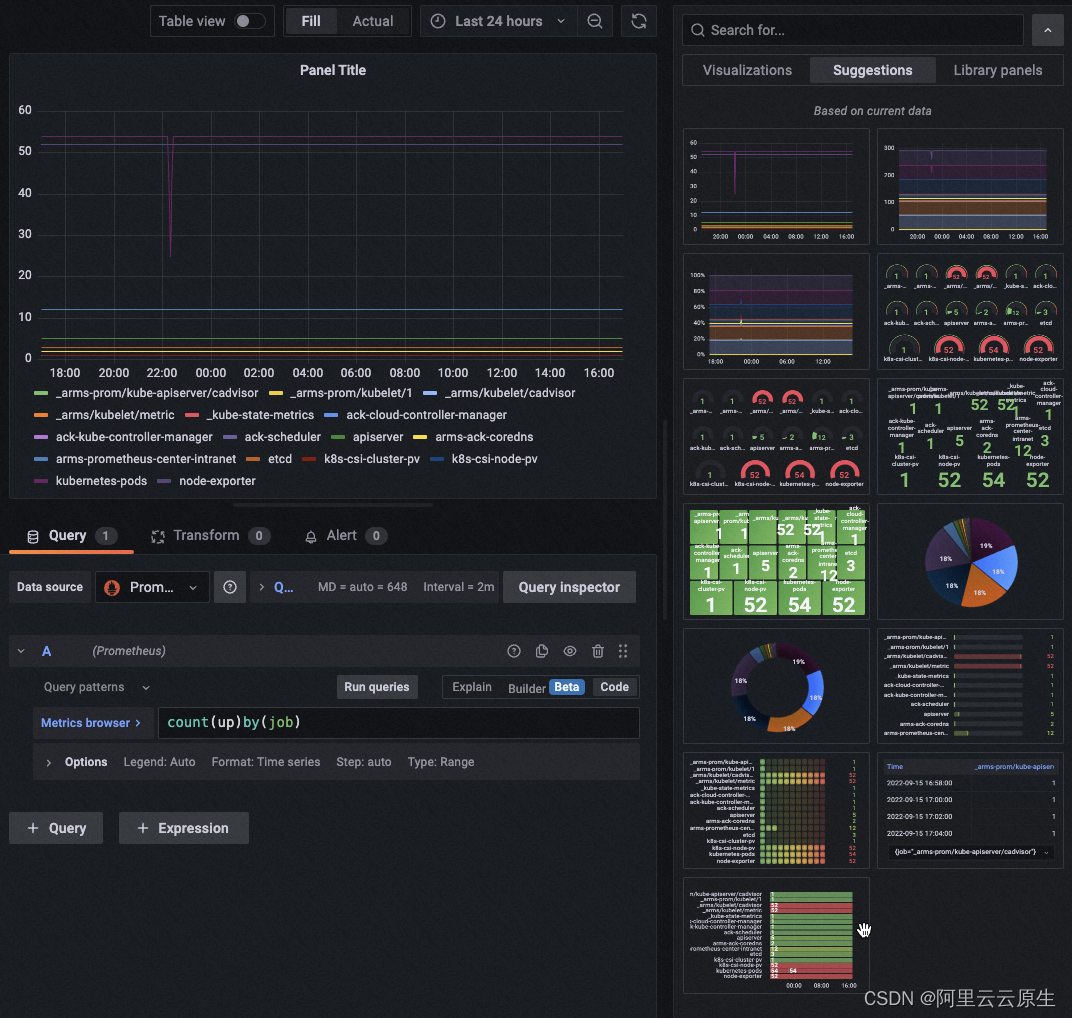1072x1018 pixels.
Task: Collapse the visualization picker panel
Action: [1047, 30]
